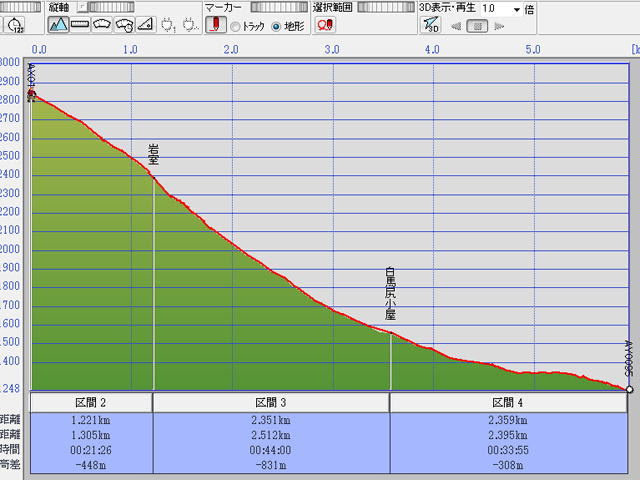The image size is (640, 480).
Task: Fast-forward 3D playback
Action: [499, 27]
